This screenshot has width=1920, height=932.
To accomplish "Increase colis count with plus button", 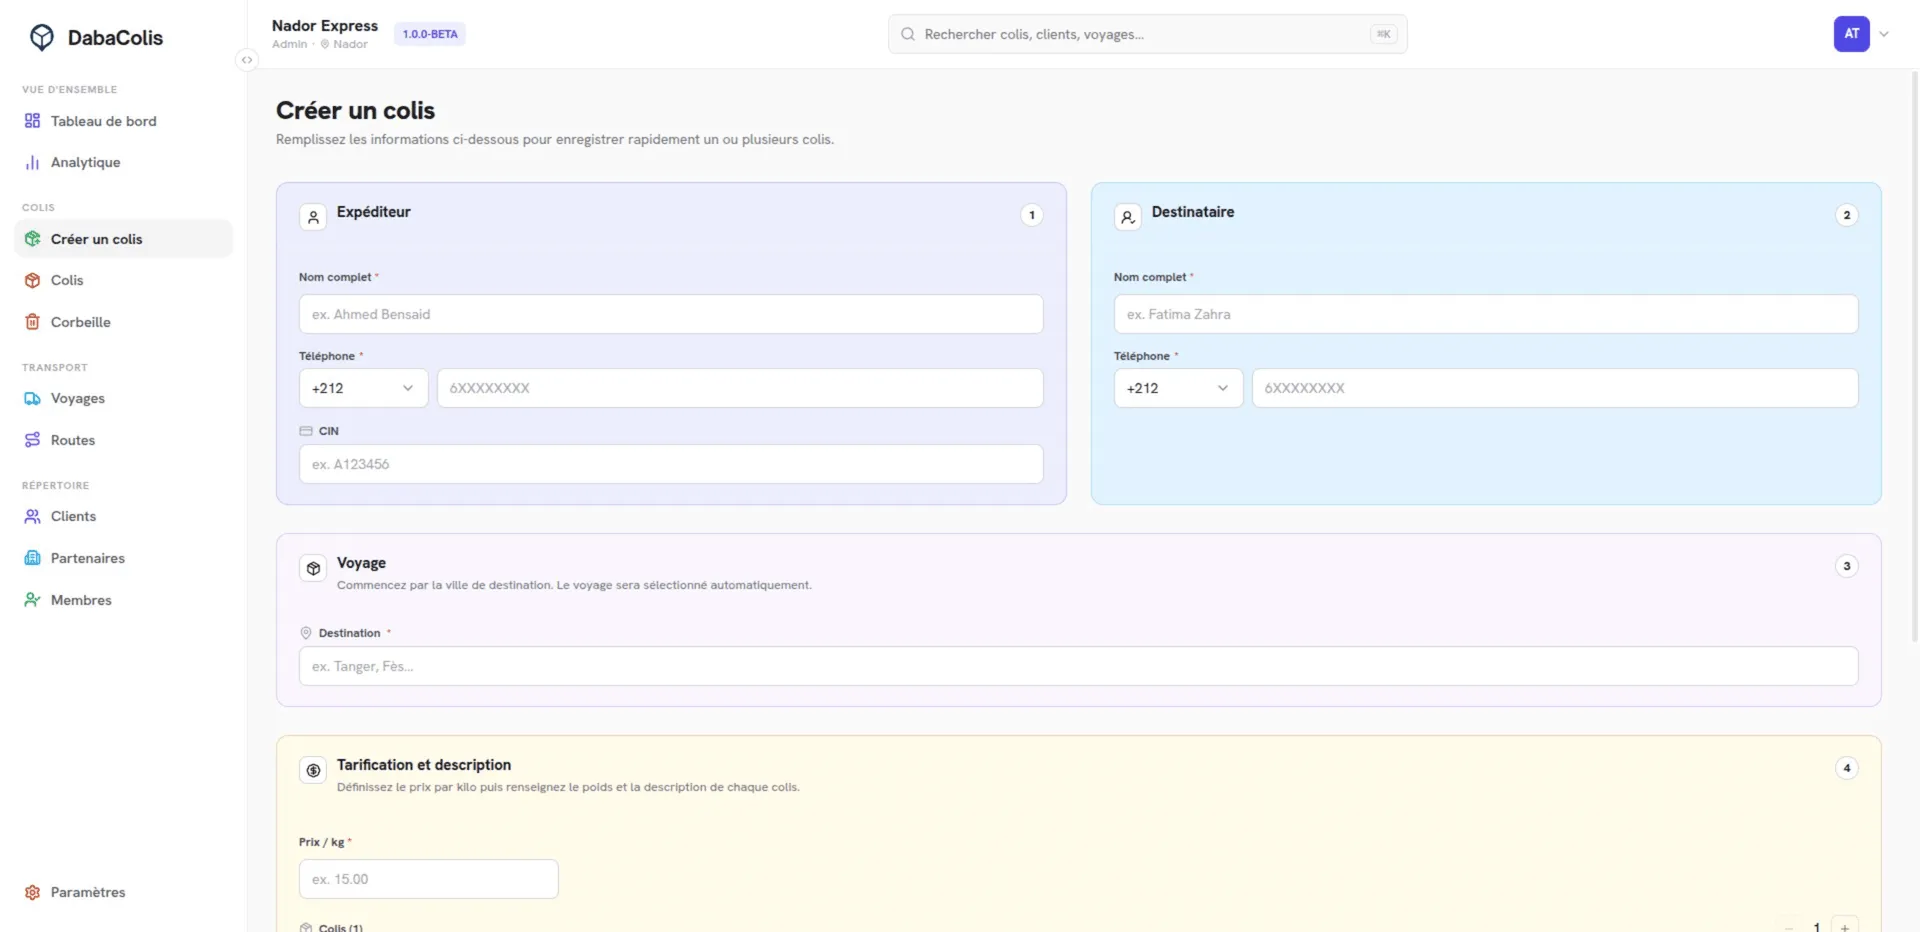I will [1845, 925].
